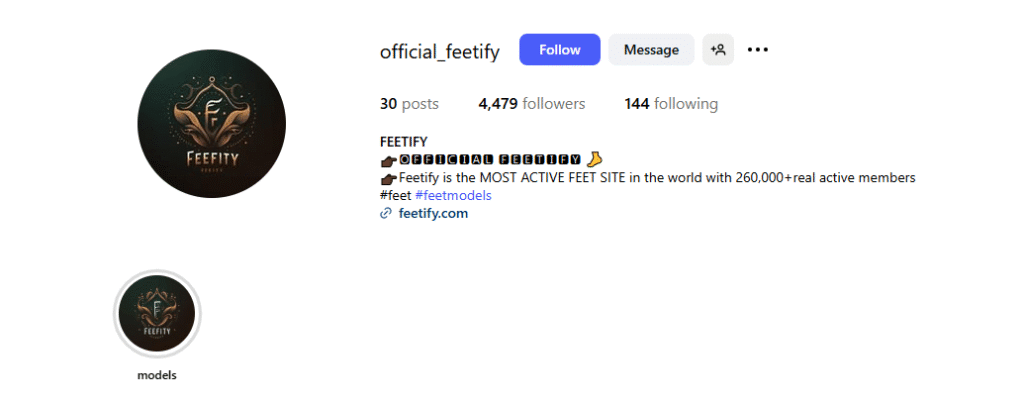
Task: Open the #feetmodels hashtag link
Action: 453,195
